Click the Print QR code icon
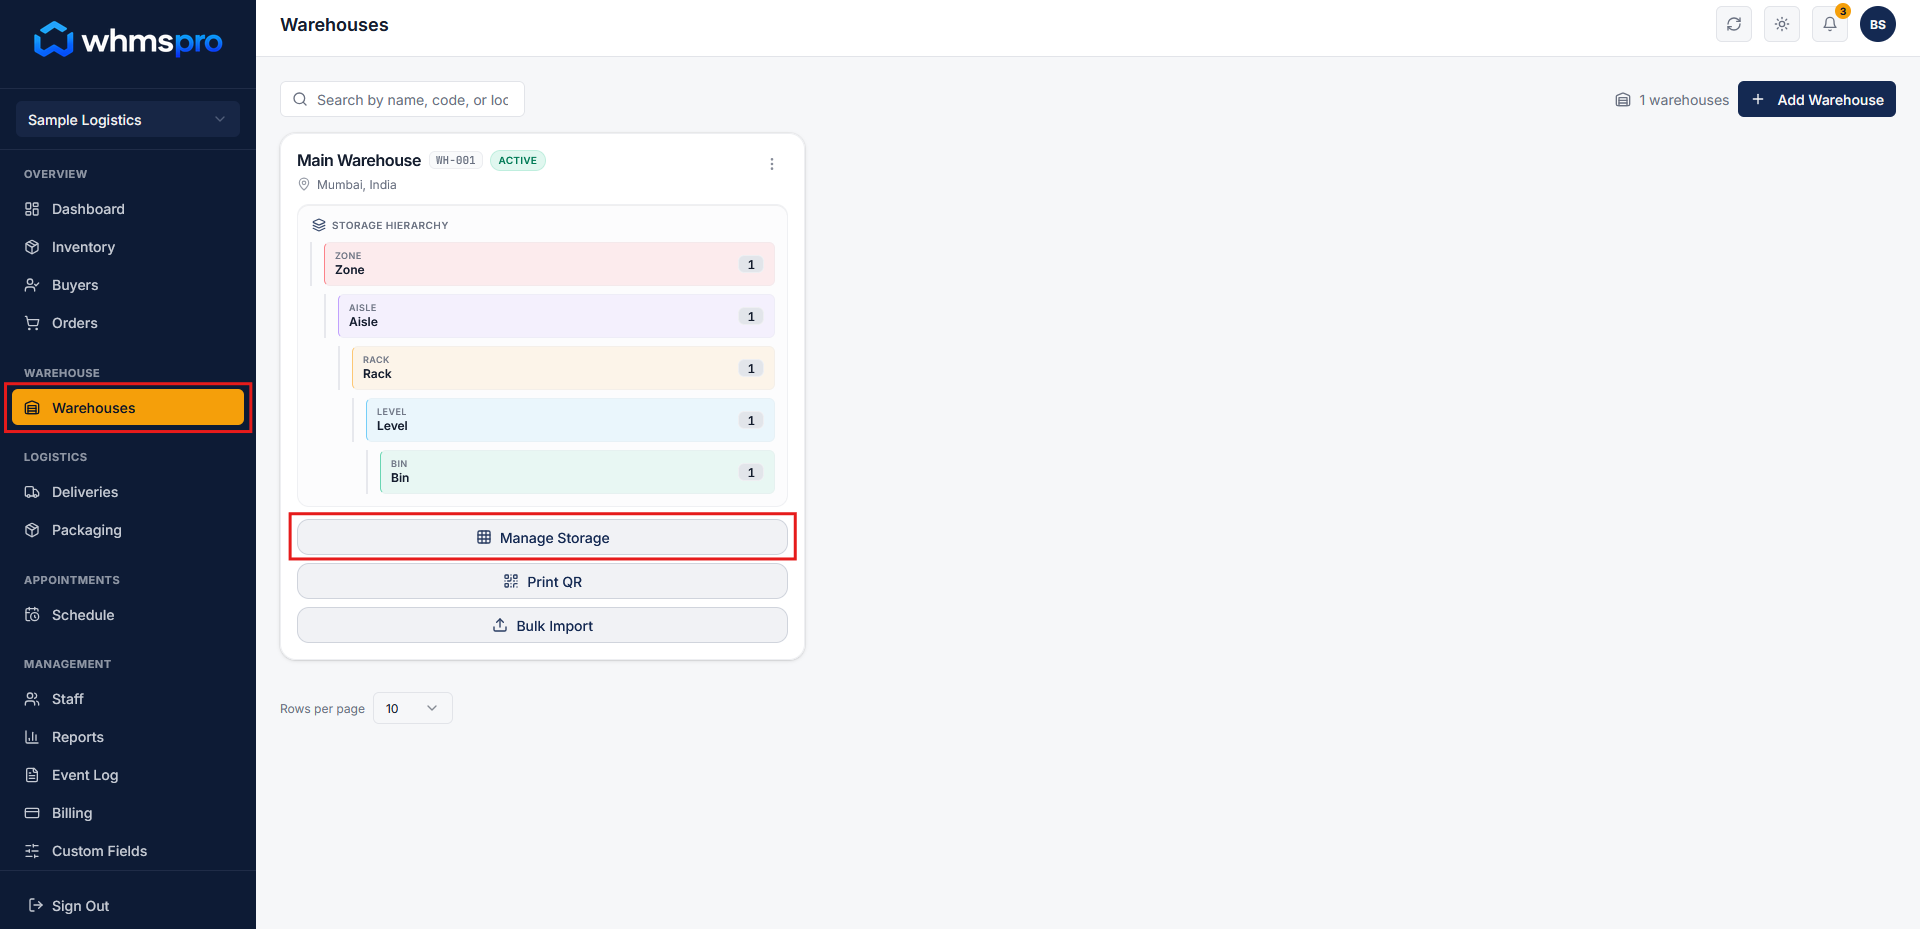Screen dimensions: 1920x929 (511, 581)
